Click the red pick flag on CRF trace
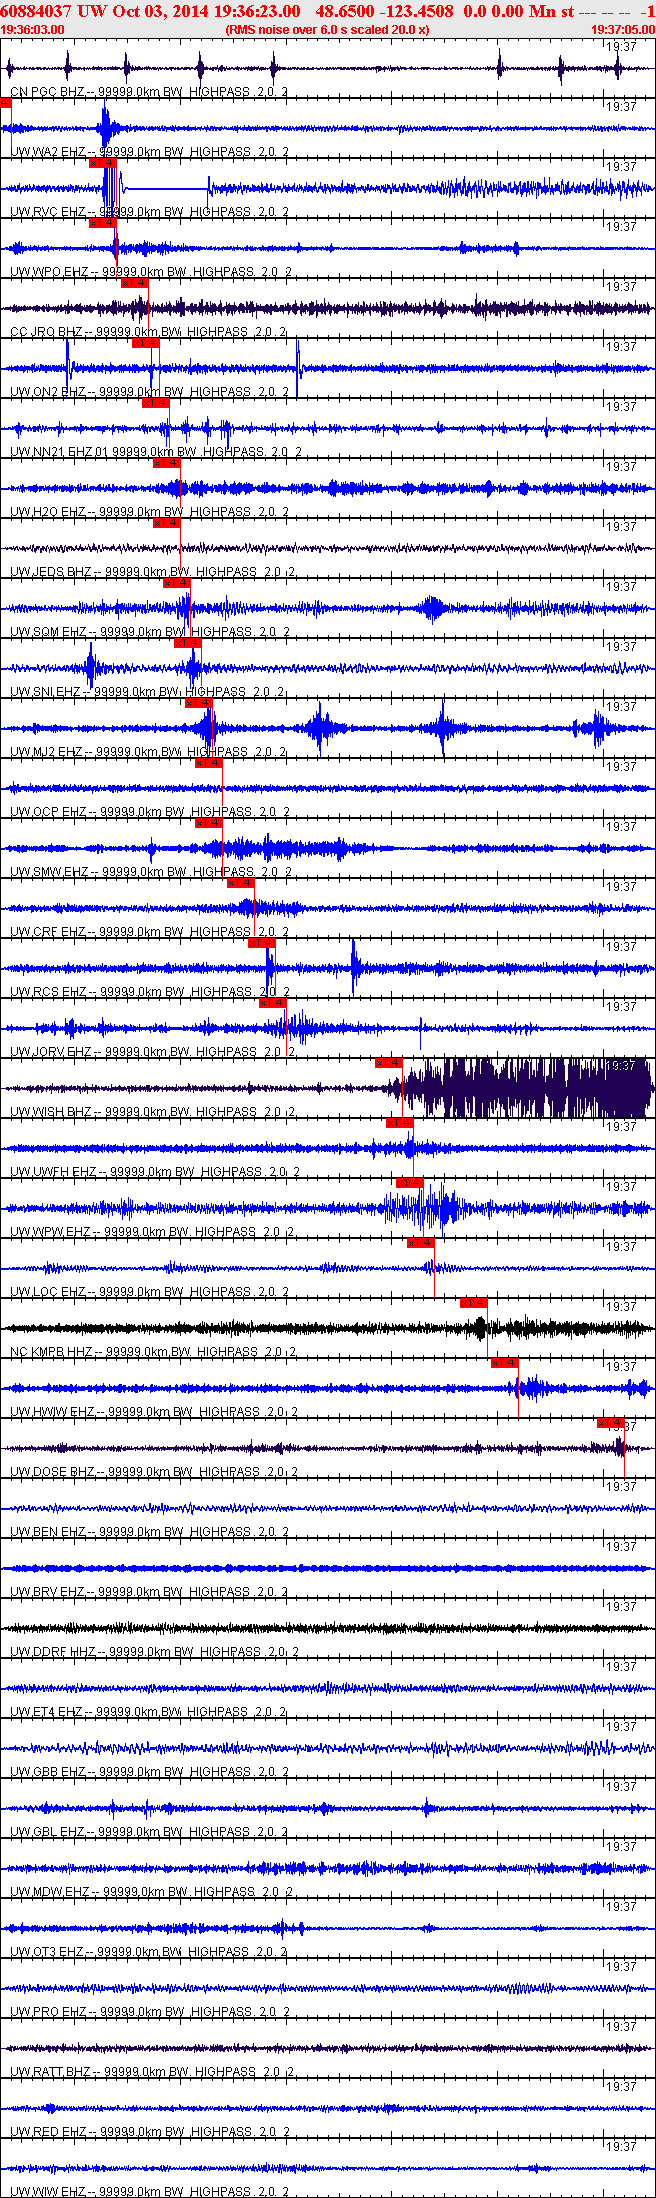656x2198 pixels. click(x=241, y=882)
